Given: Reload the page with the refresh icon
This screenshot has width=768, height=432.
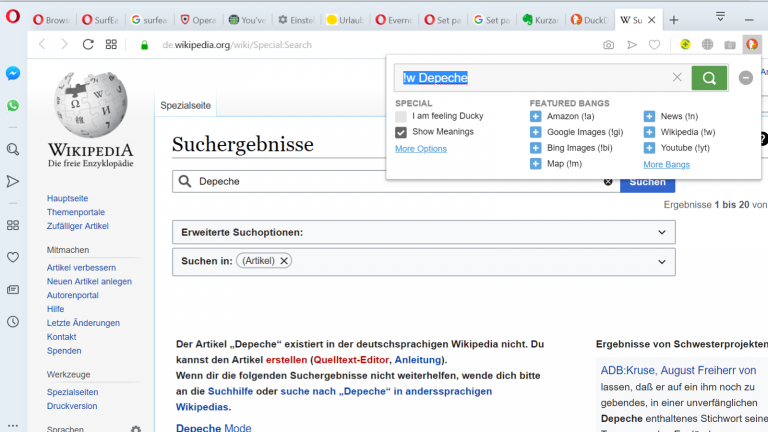Looking at the screenshot, I should pyautogui.click(x=88, y=45).
